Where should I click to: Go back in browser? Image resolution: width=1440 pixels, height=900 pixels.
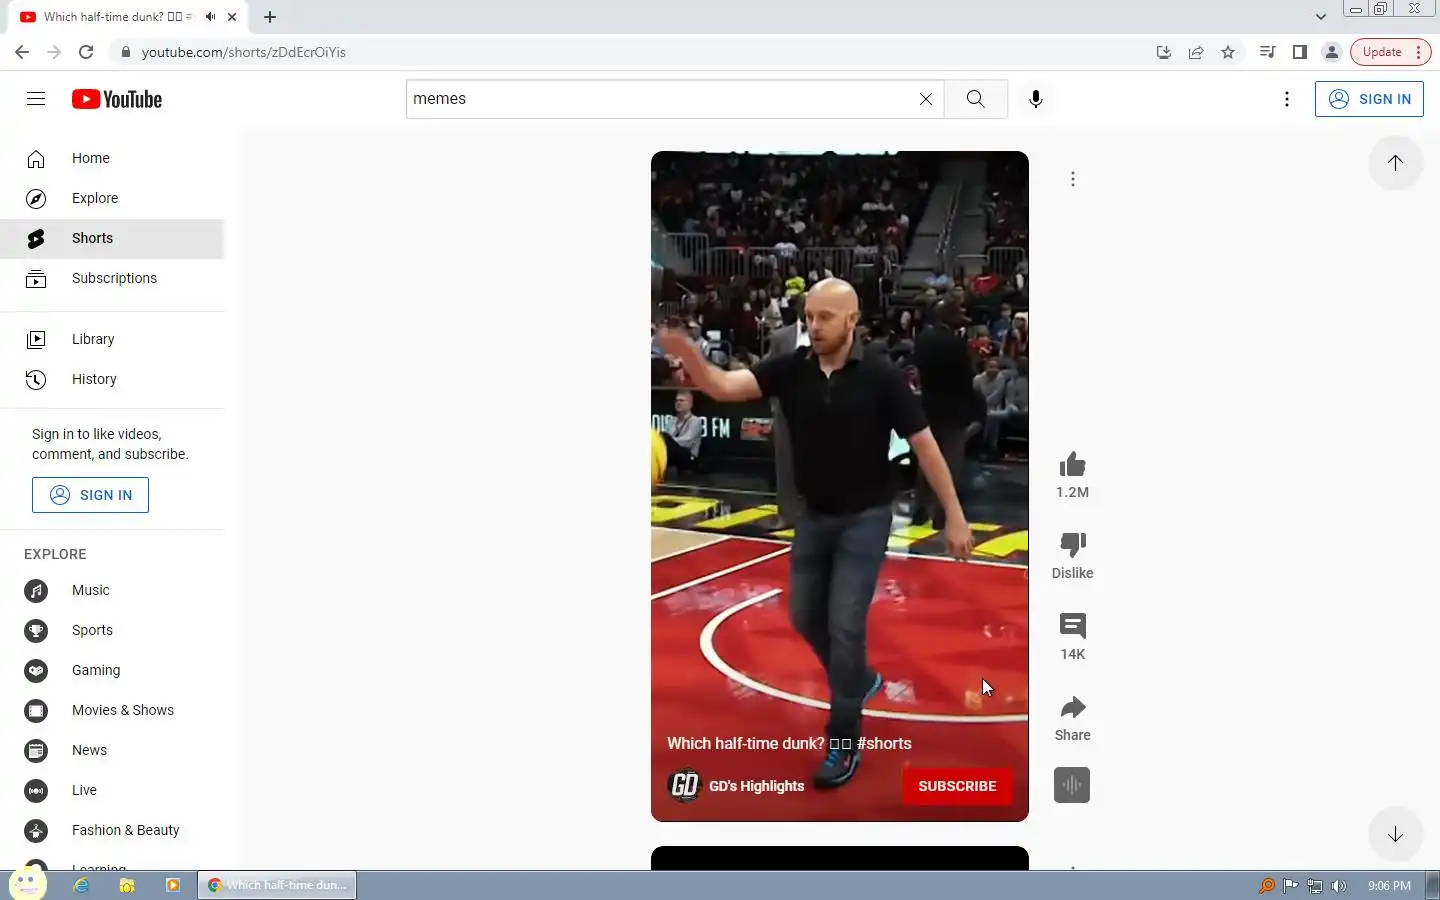(x=22, y=52)
